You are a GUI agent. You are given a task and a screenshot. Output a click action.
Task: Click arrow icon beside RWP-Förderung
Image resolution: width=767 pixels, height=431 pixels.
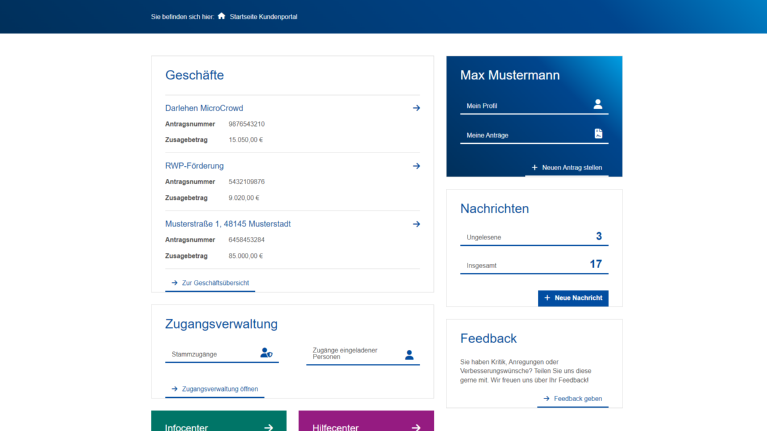(x=416, y=166)
